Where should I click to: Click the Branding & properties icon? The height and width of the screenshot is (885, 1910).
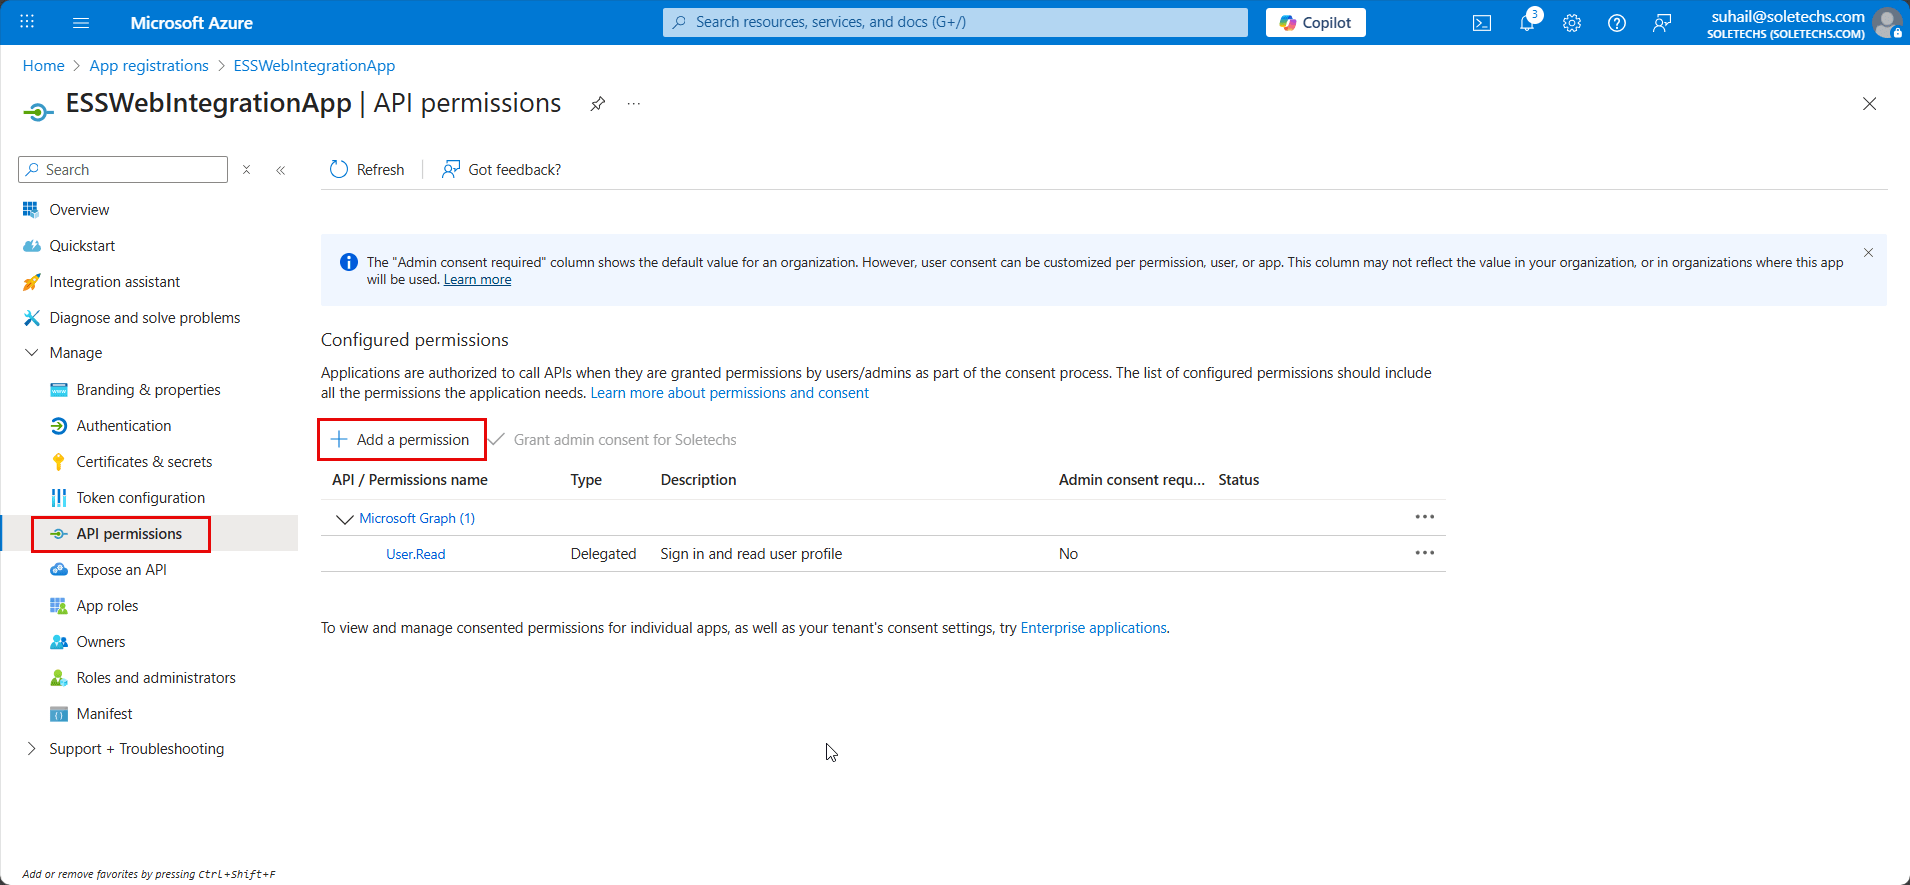click(x=59, y=390)
